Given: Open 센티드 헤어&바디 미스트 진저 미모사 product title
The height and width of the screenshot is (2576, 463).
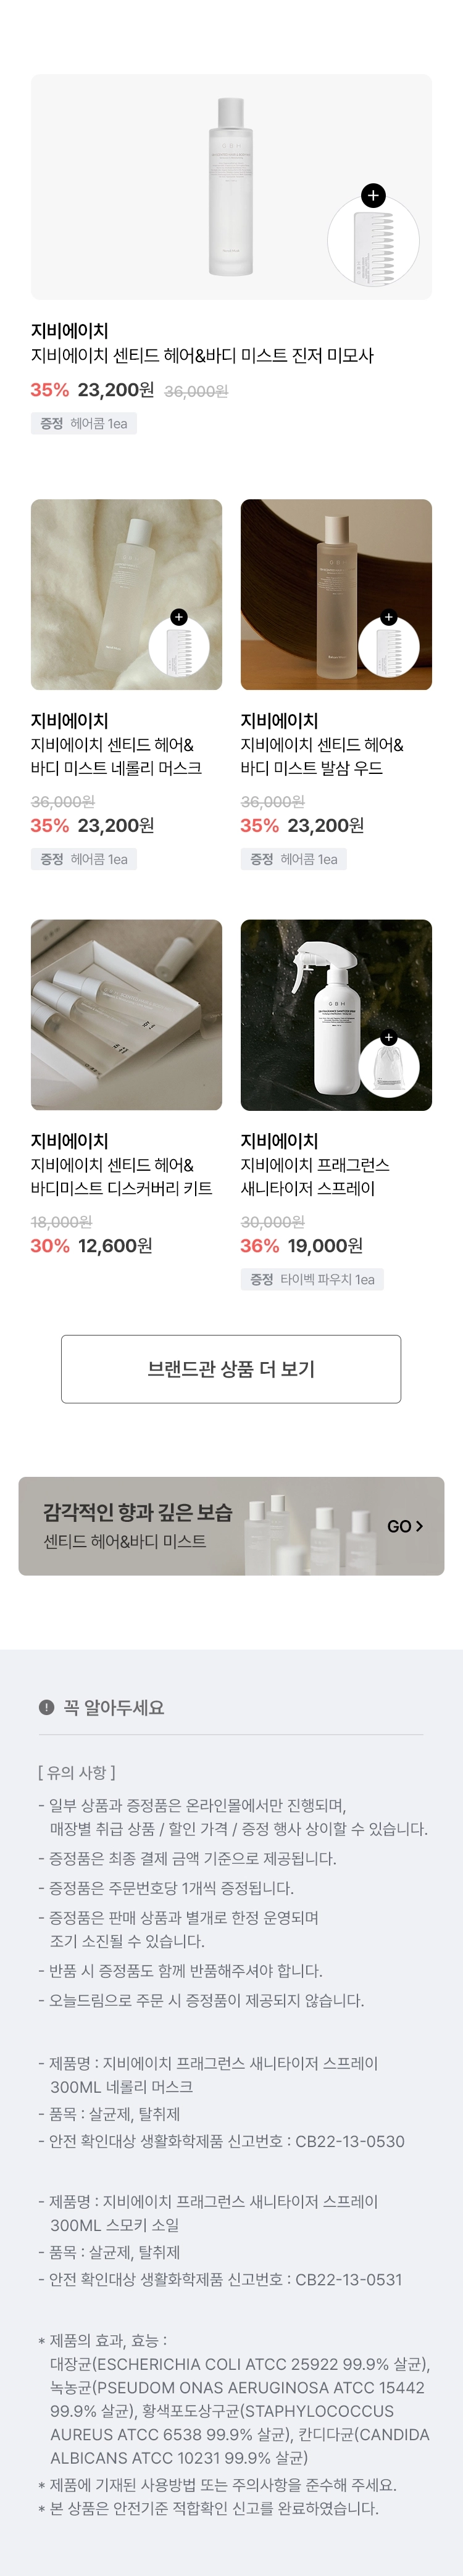Looking at the screenshot, I should pyautogui.click(x=202, y=355).
